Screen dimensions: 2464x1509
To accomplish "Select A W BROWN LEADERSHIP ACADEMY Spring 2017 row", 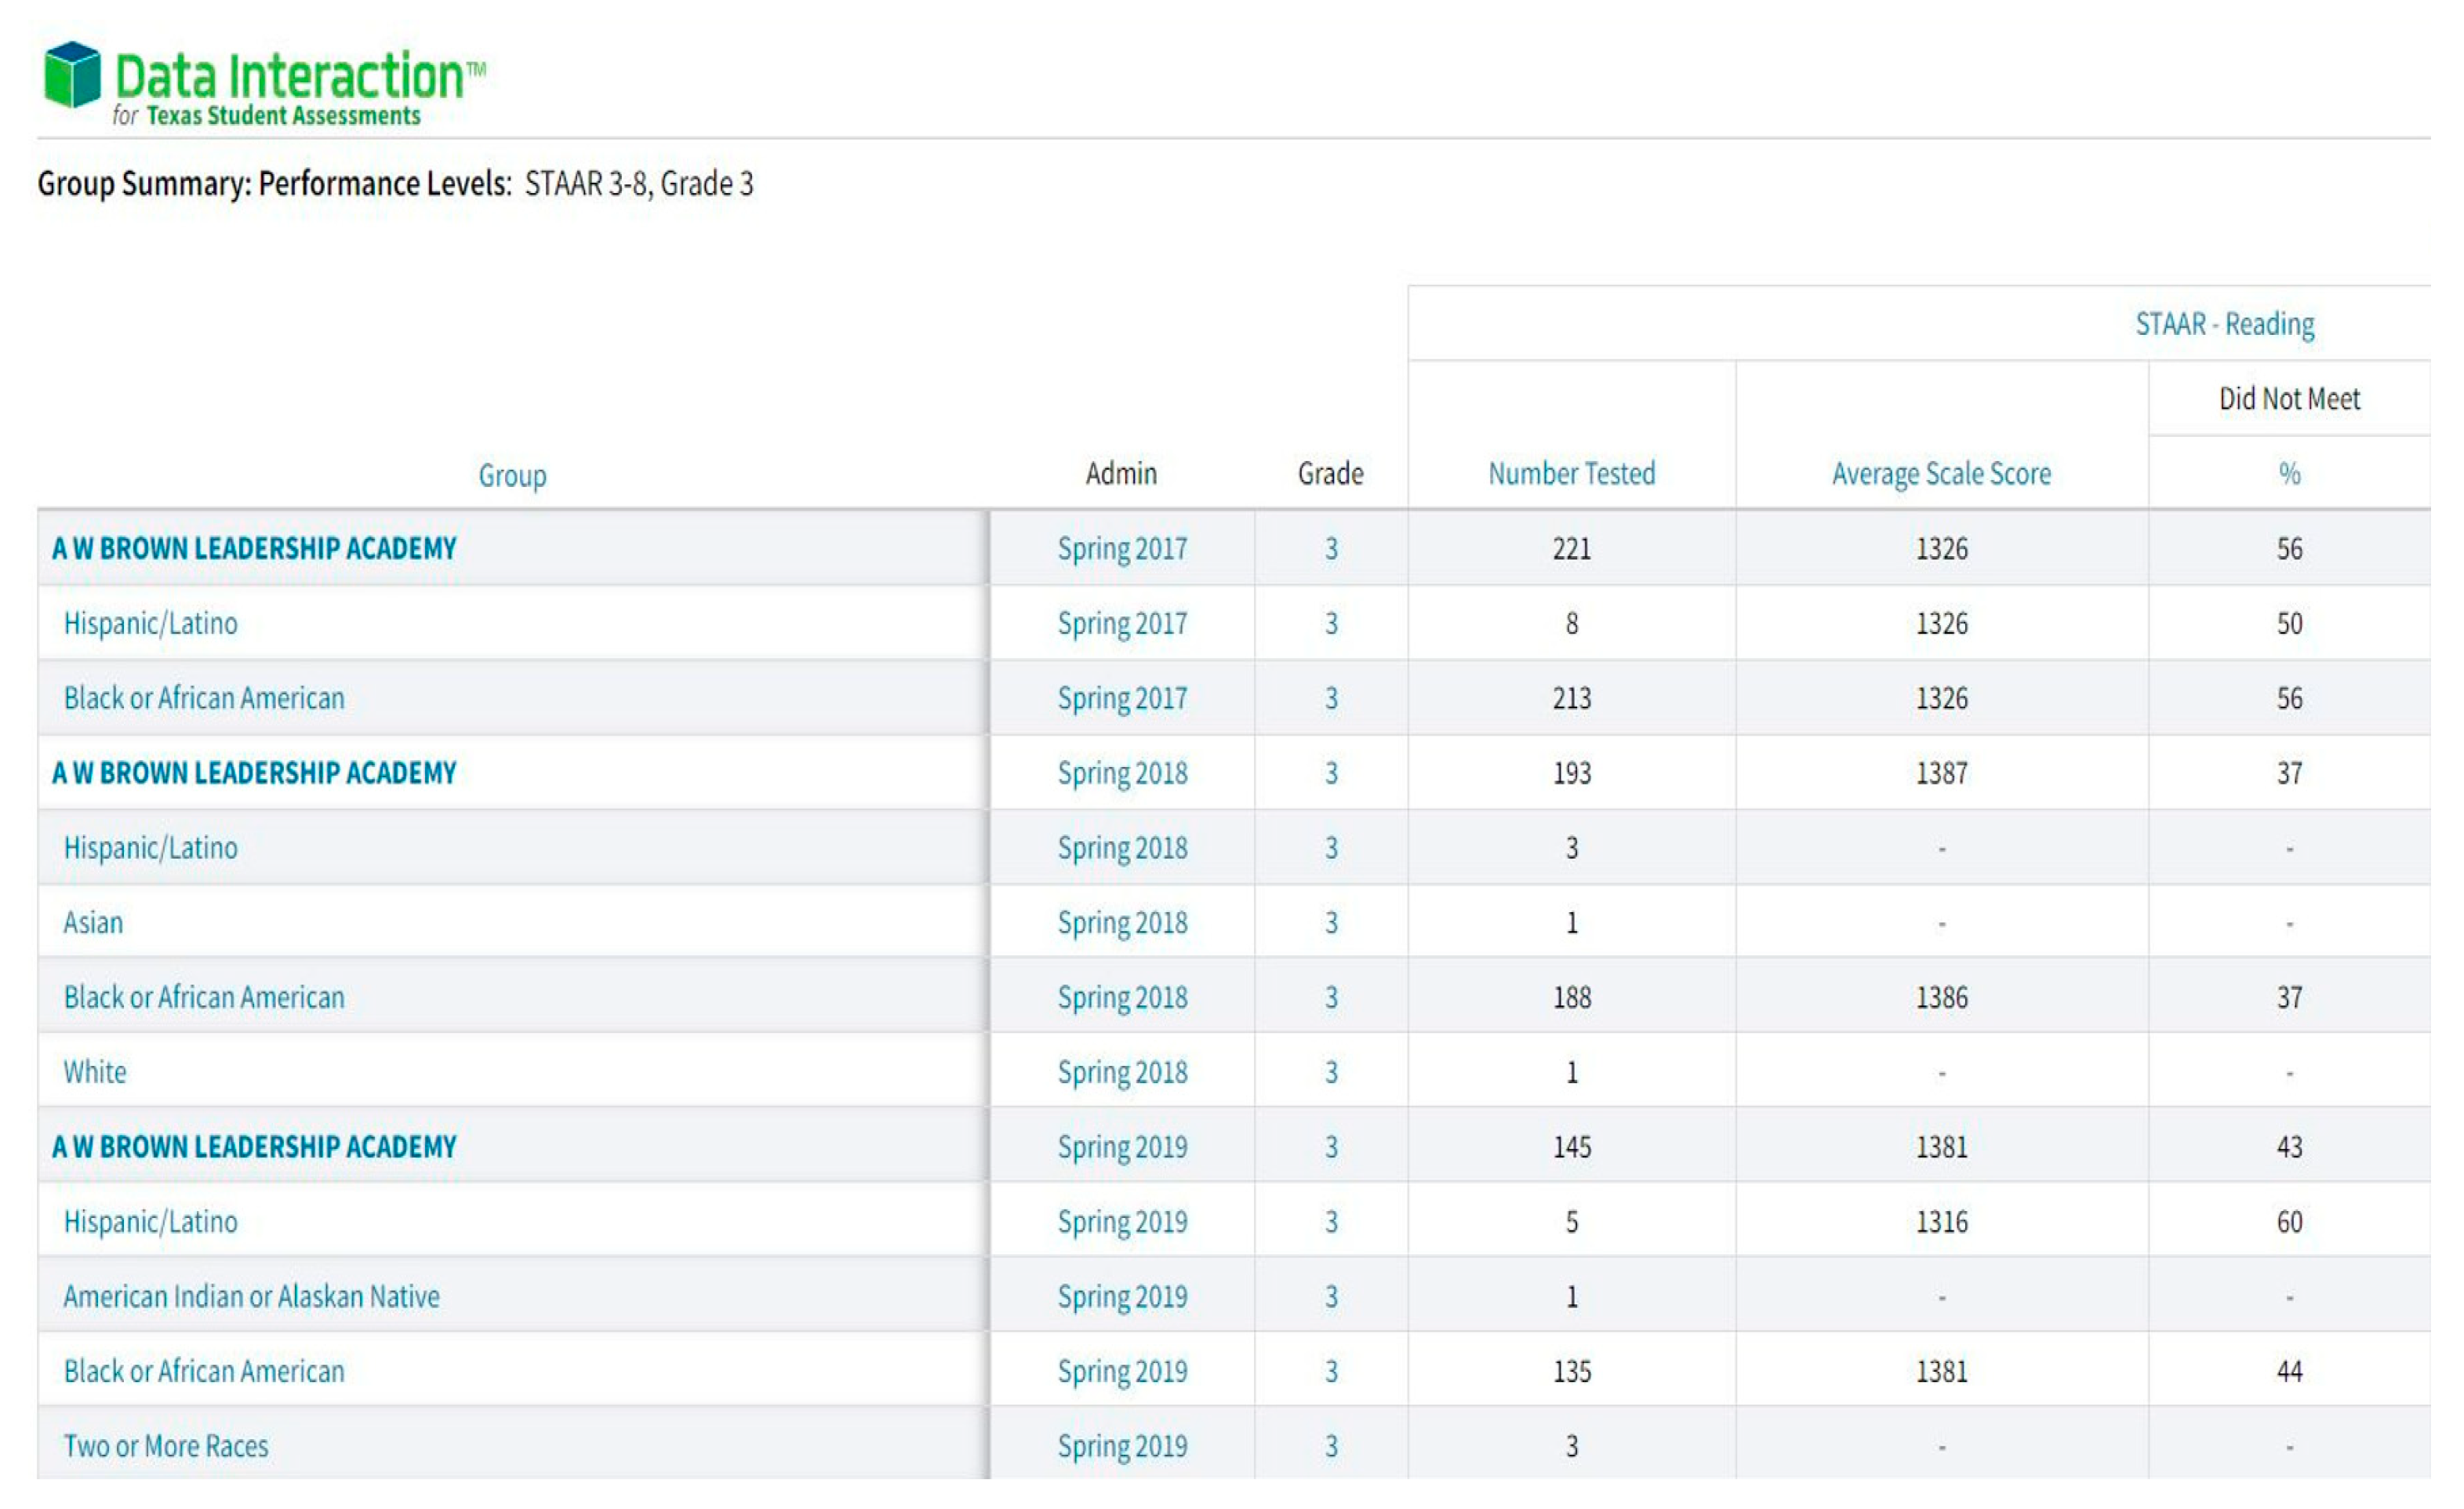I will [253, 547].
